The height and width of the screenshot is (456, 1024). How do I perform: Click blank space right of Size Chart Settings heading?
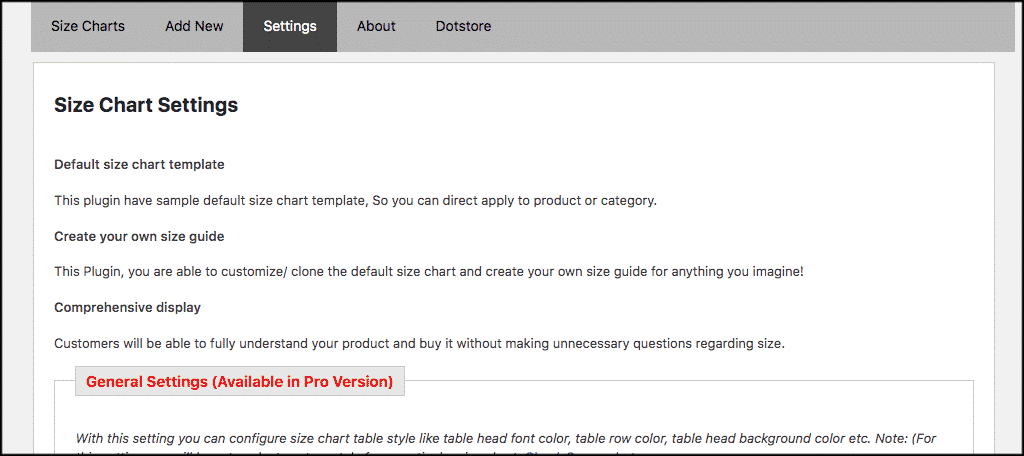point(600,105)
